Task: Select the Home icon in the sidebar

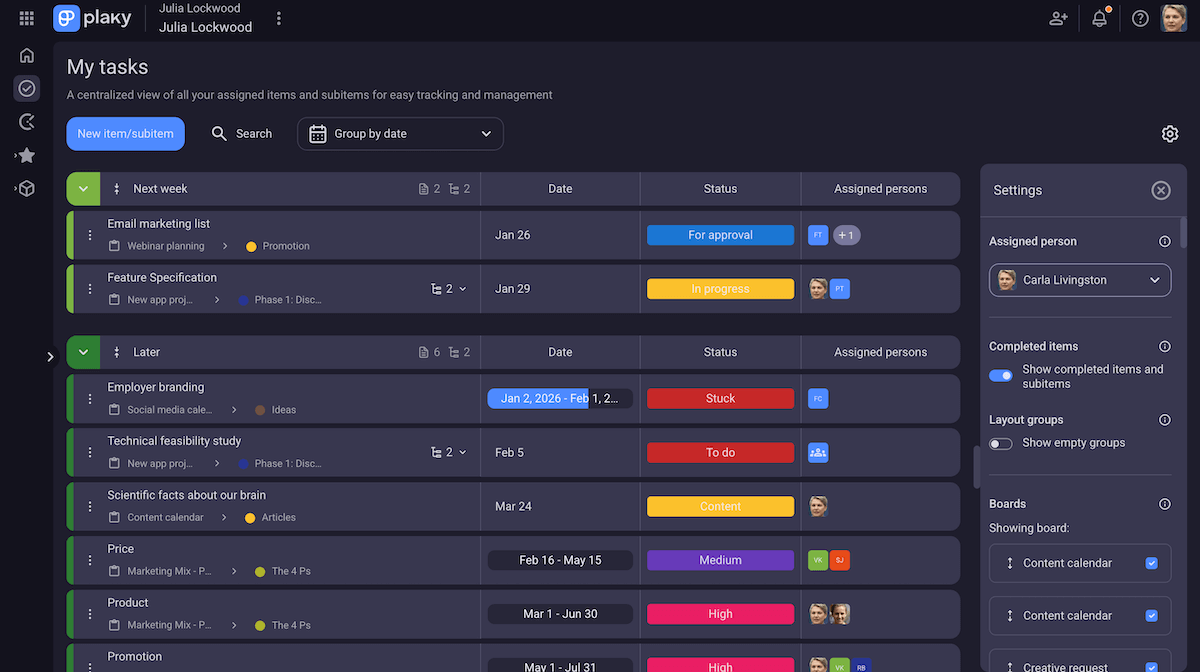Action: 26,55
